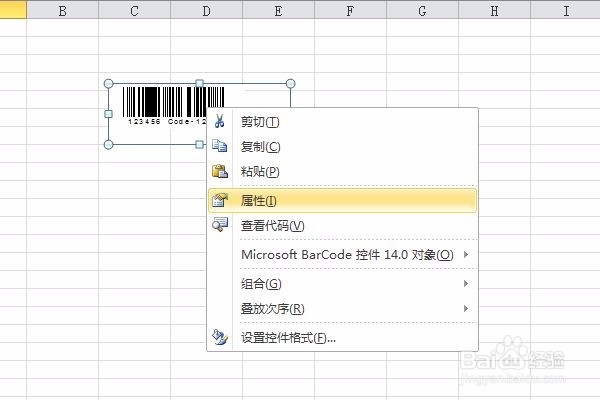Select column D header
This screenshot has height=400, width=600.
pos(207,10)
